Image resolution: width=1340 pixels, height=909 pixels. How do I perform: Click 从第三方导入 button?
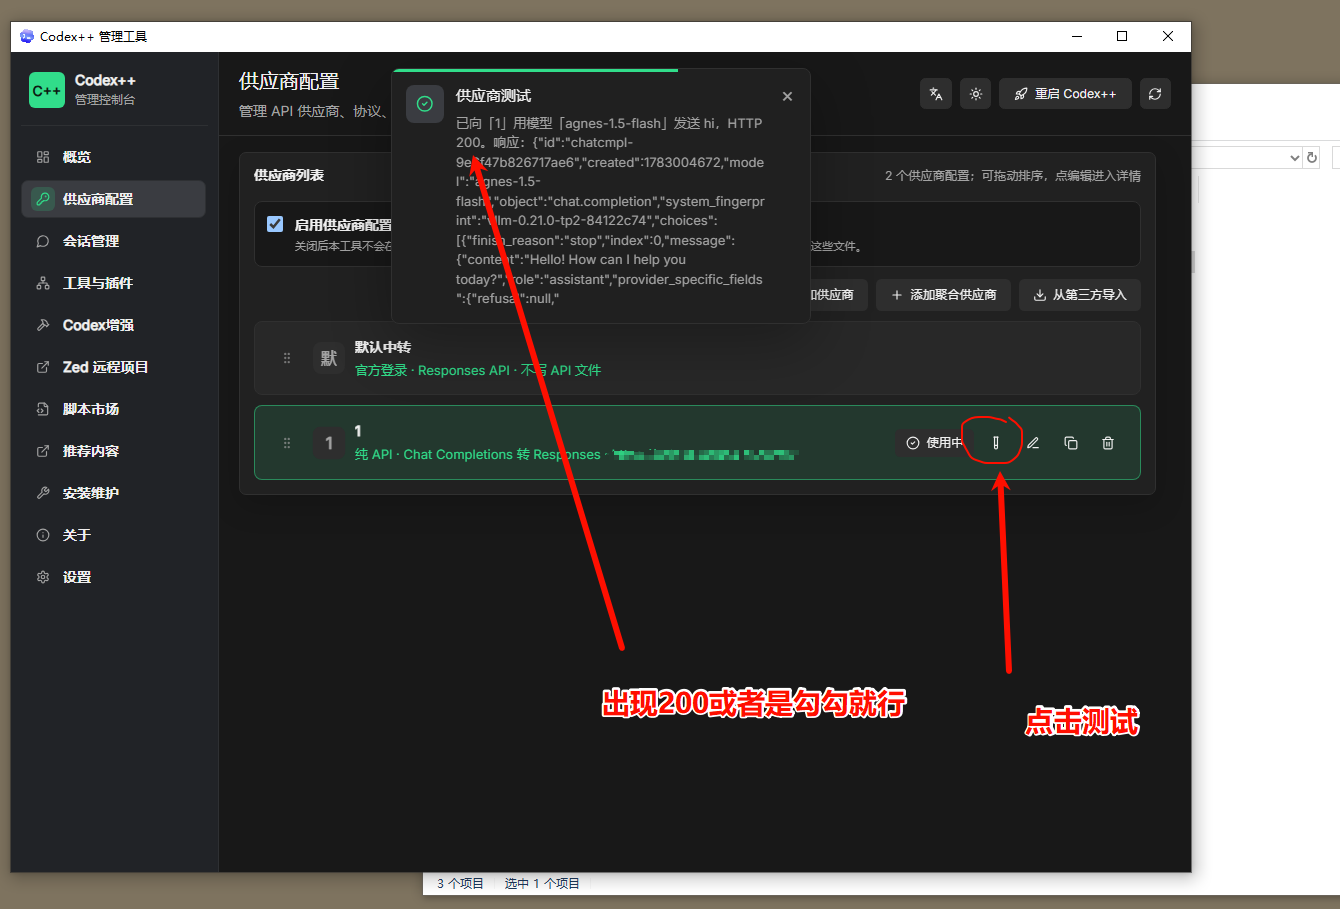[x=1080, y=295]
